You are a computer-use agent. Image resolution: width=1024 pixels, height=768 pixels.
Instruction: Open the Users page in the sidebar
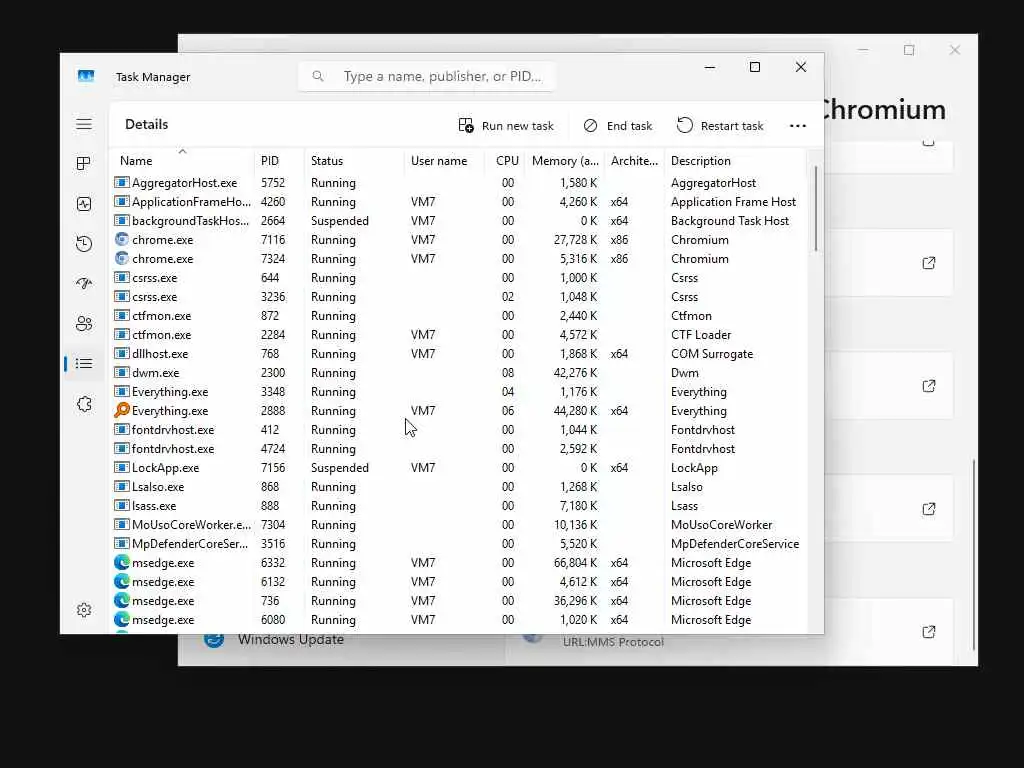[84, 323]
